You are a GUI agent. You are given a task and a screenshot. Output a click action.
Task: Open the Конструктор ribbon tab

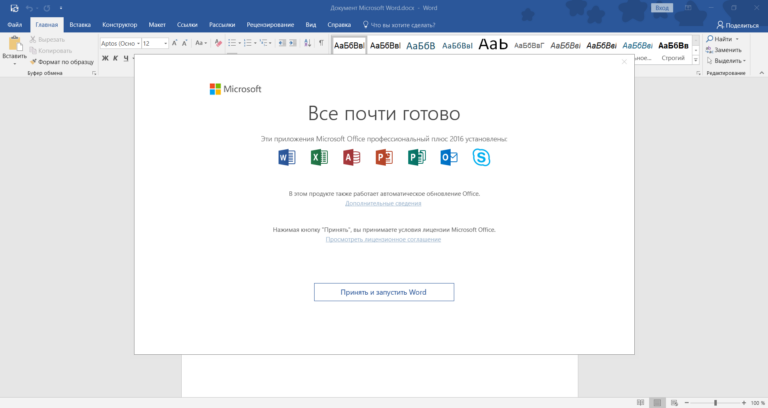pyautogui.click(x=120, y=24)
